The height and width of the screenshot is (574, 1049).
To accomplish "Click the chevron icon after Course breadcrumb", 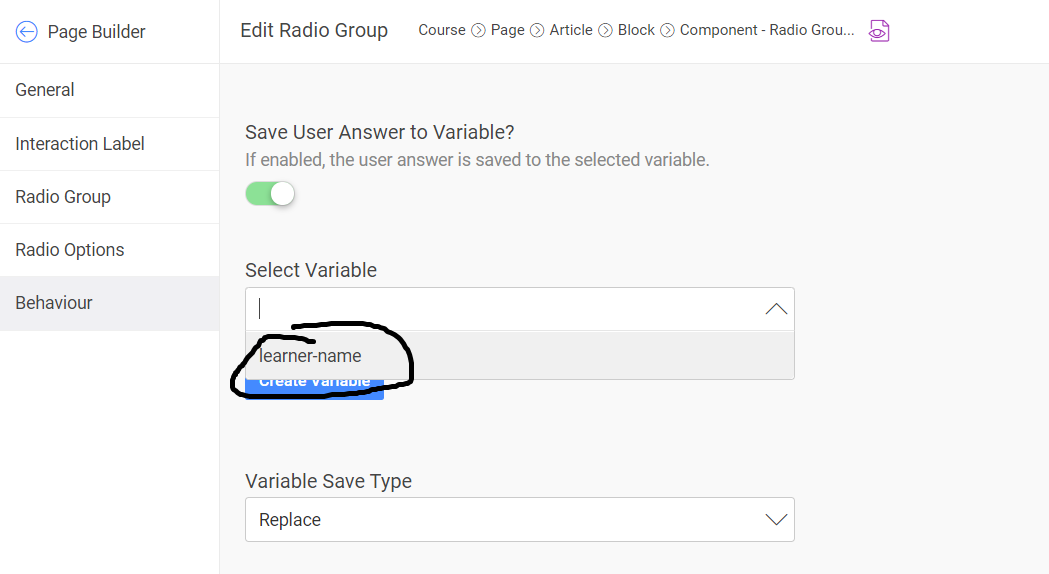I will (478, 31).
